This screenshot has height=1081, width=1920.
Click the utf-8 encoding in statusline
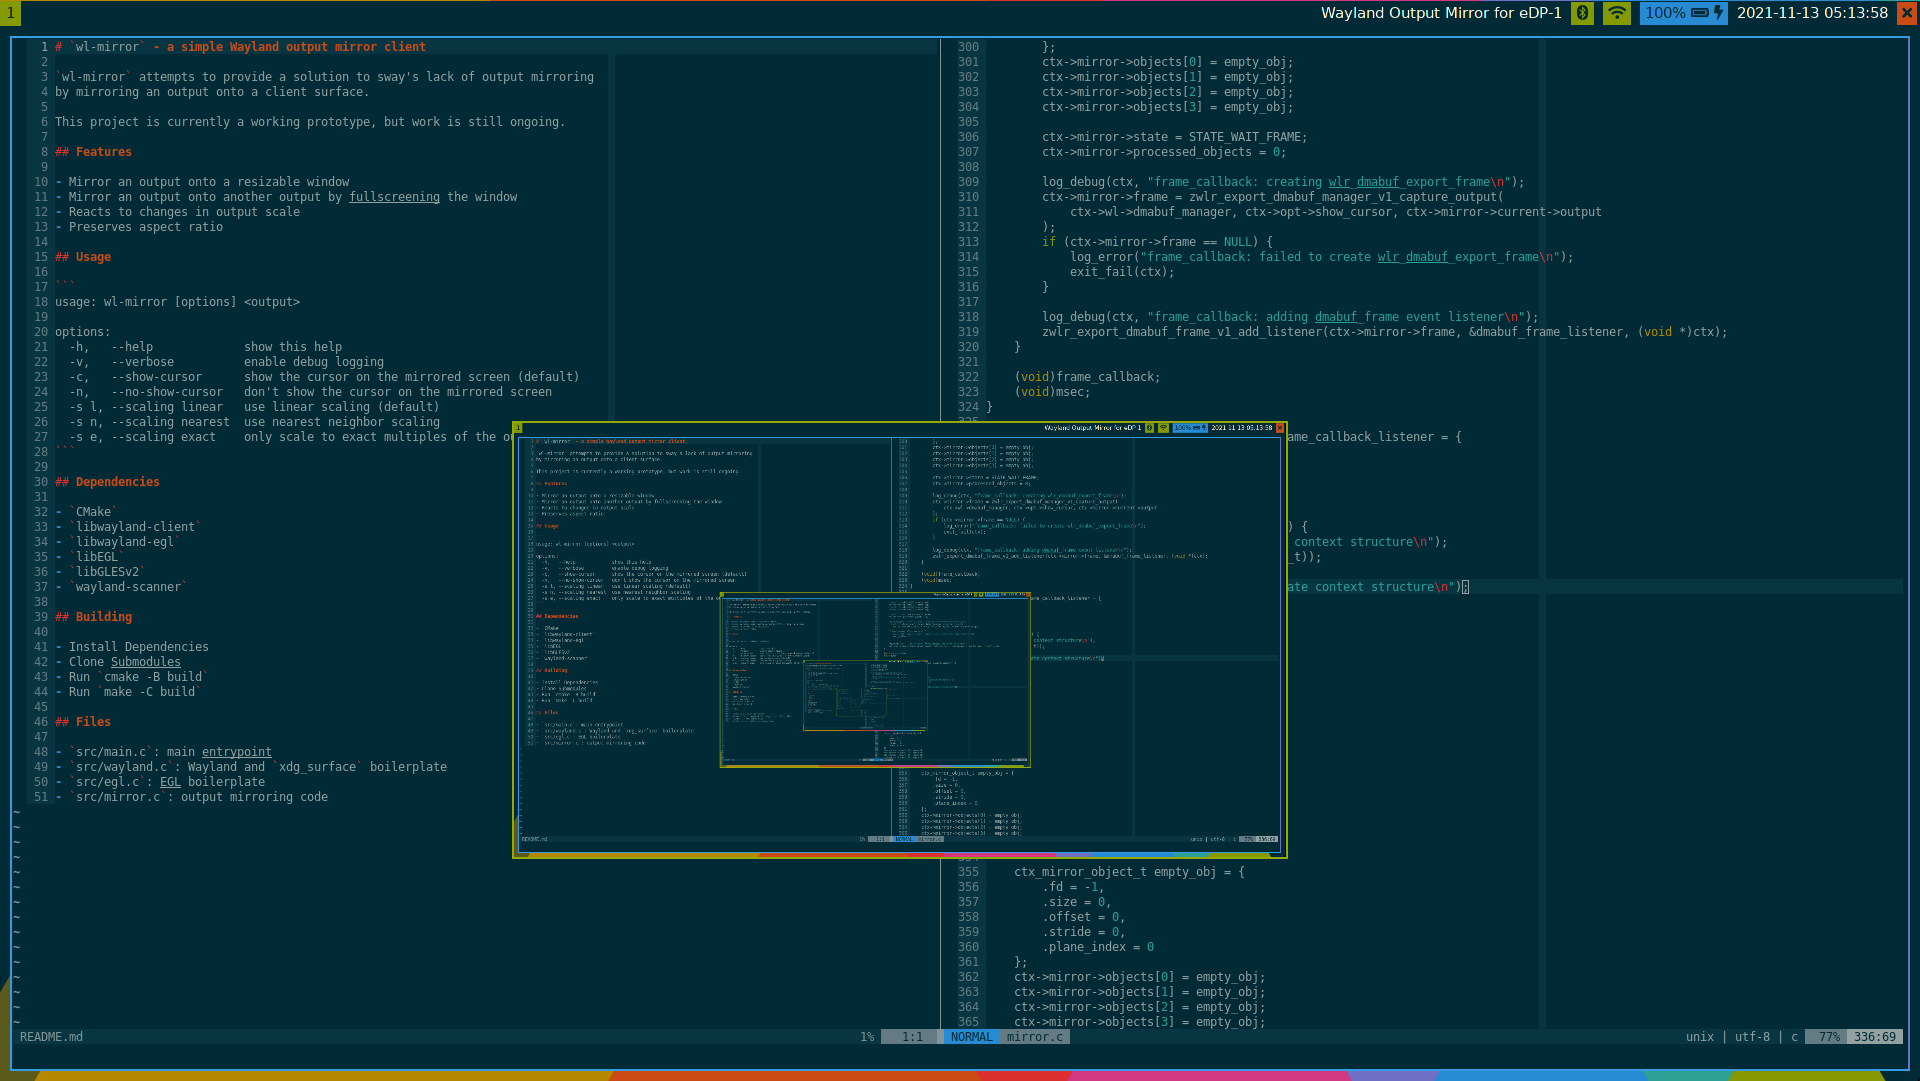(1752, 1037)
